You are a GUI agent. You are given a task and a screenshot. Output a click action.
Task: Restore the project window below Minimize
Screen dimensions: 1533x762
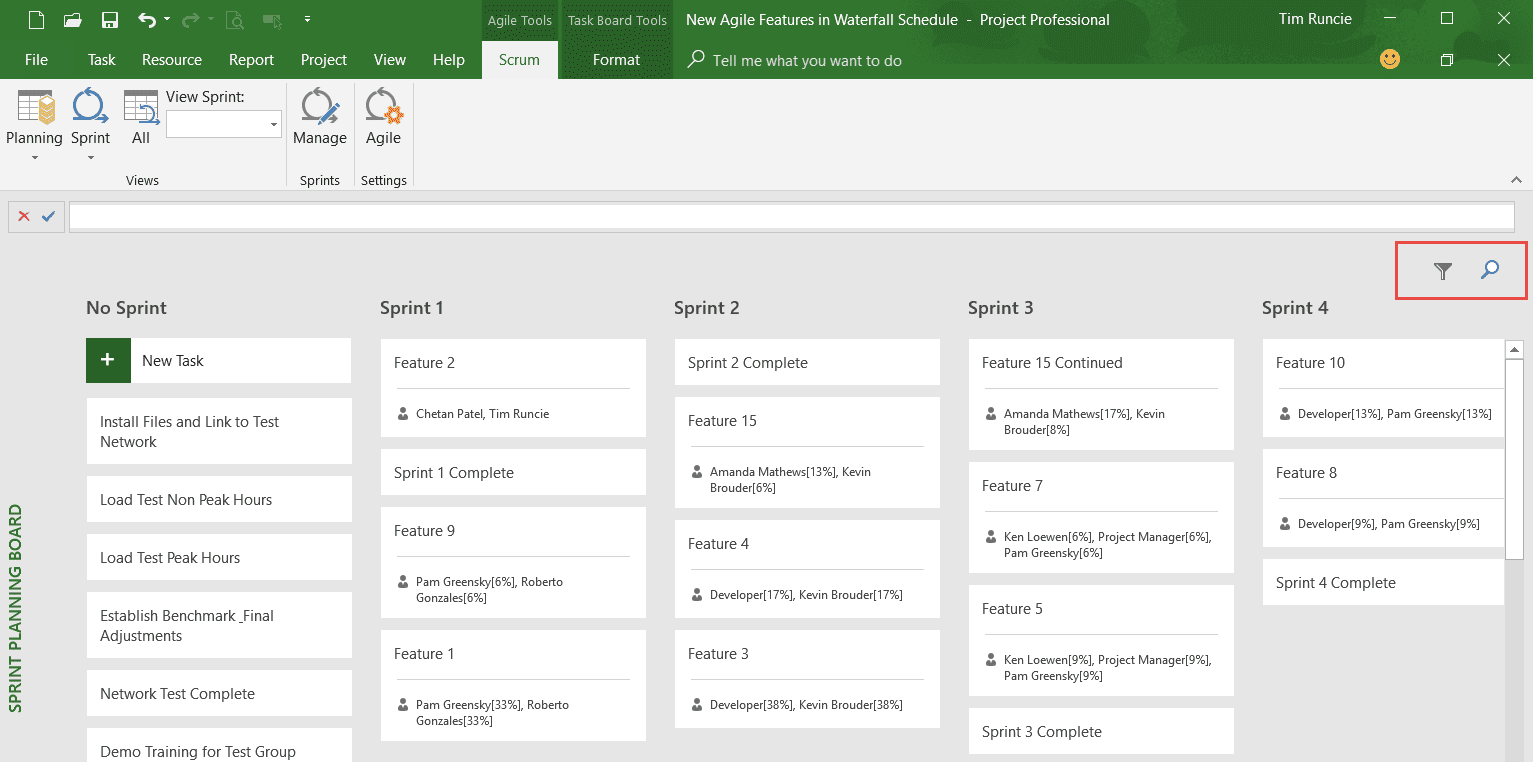[1446, 60]
